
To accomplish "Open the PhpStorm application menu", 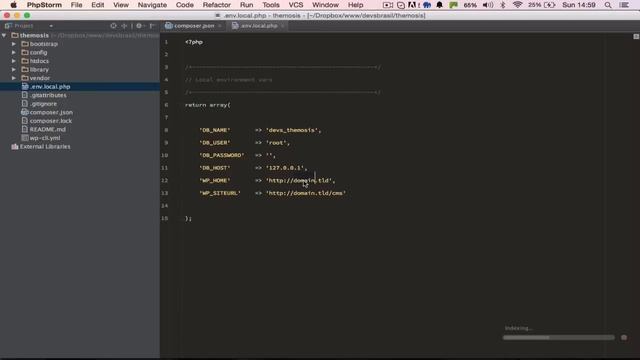I will pos(44,5).
